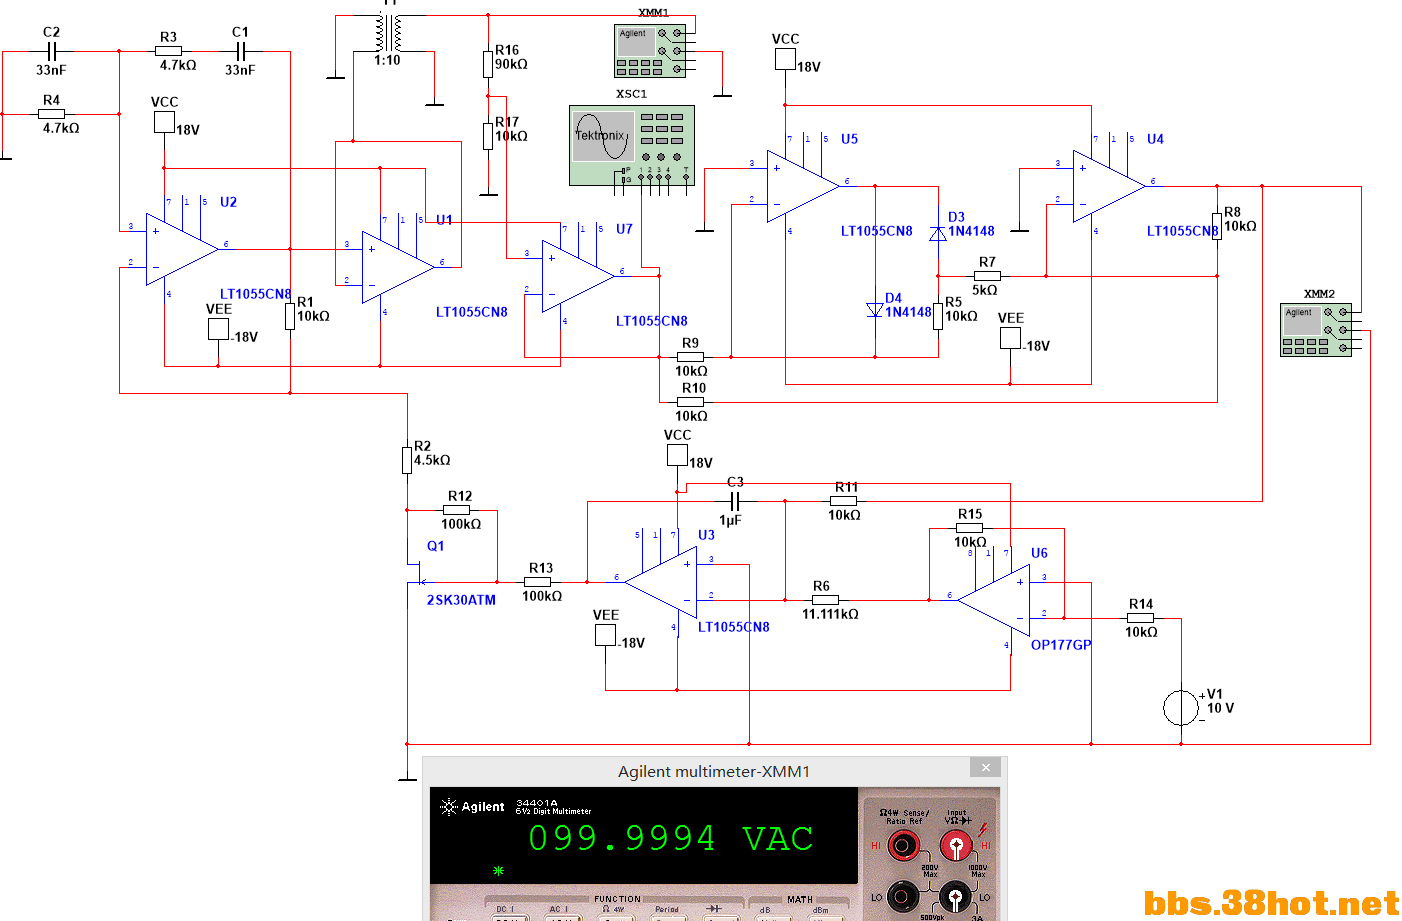
Task: Select resistor R17 symbol
Action: pos(488,136)
